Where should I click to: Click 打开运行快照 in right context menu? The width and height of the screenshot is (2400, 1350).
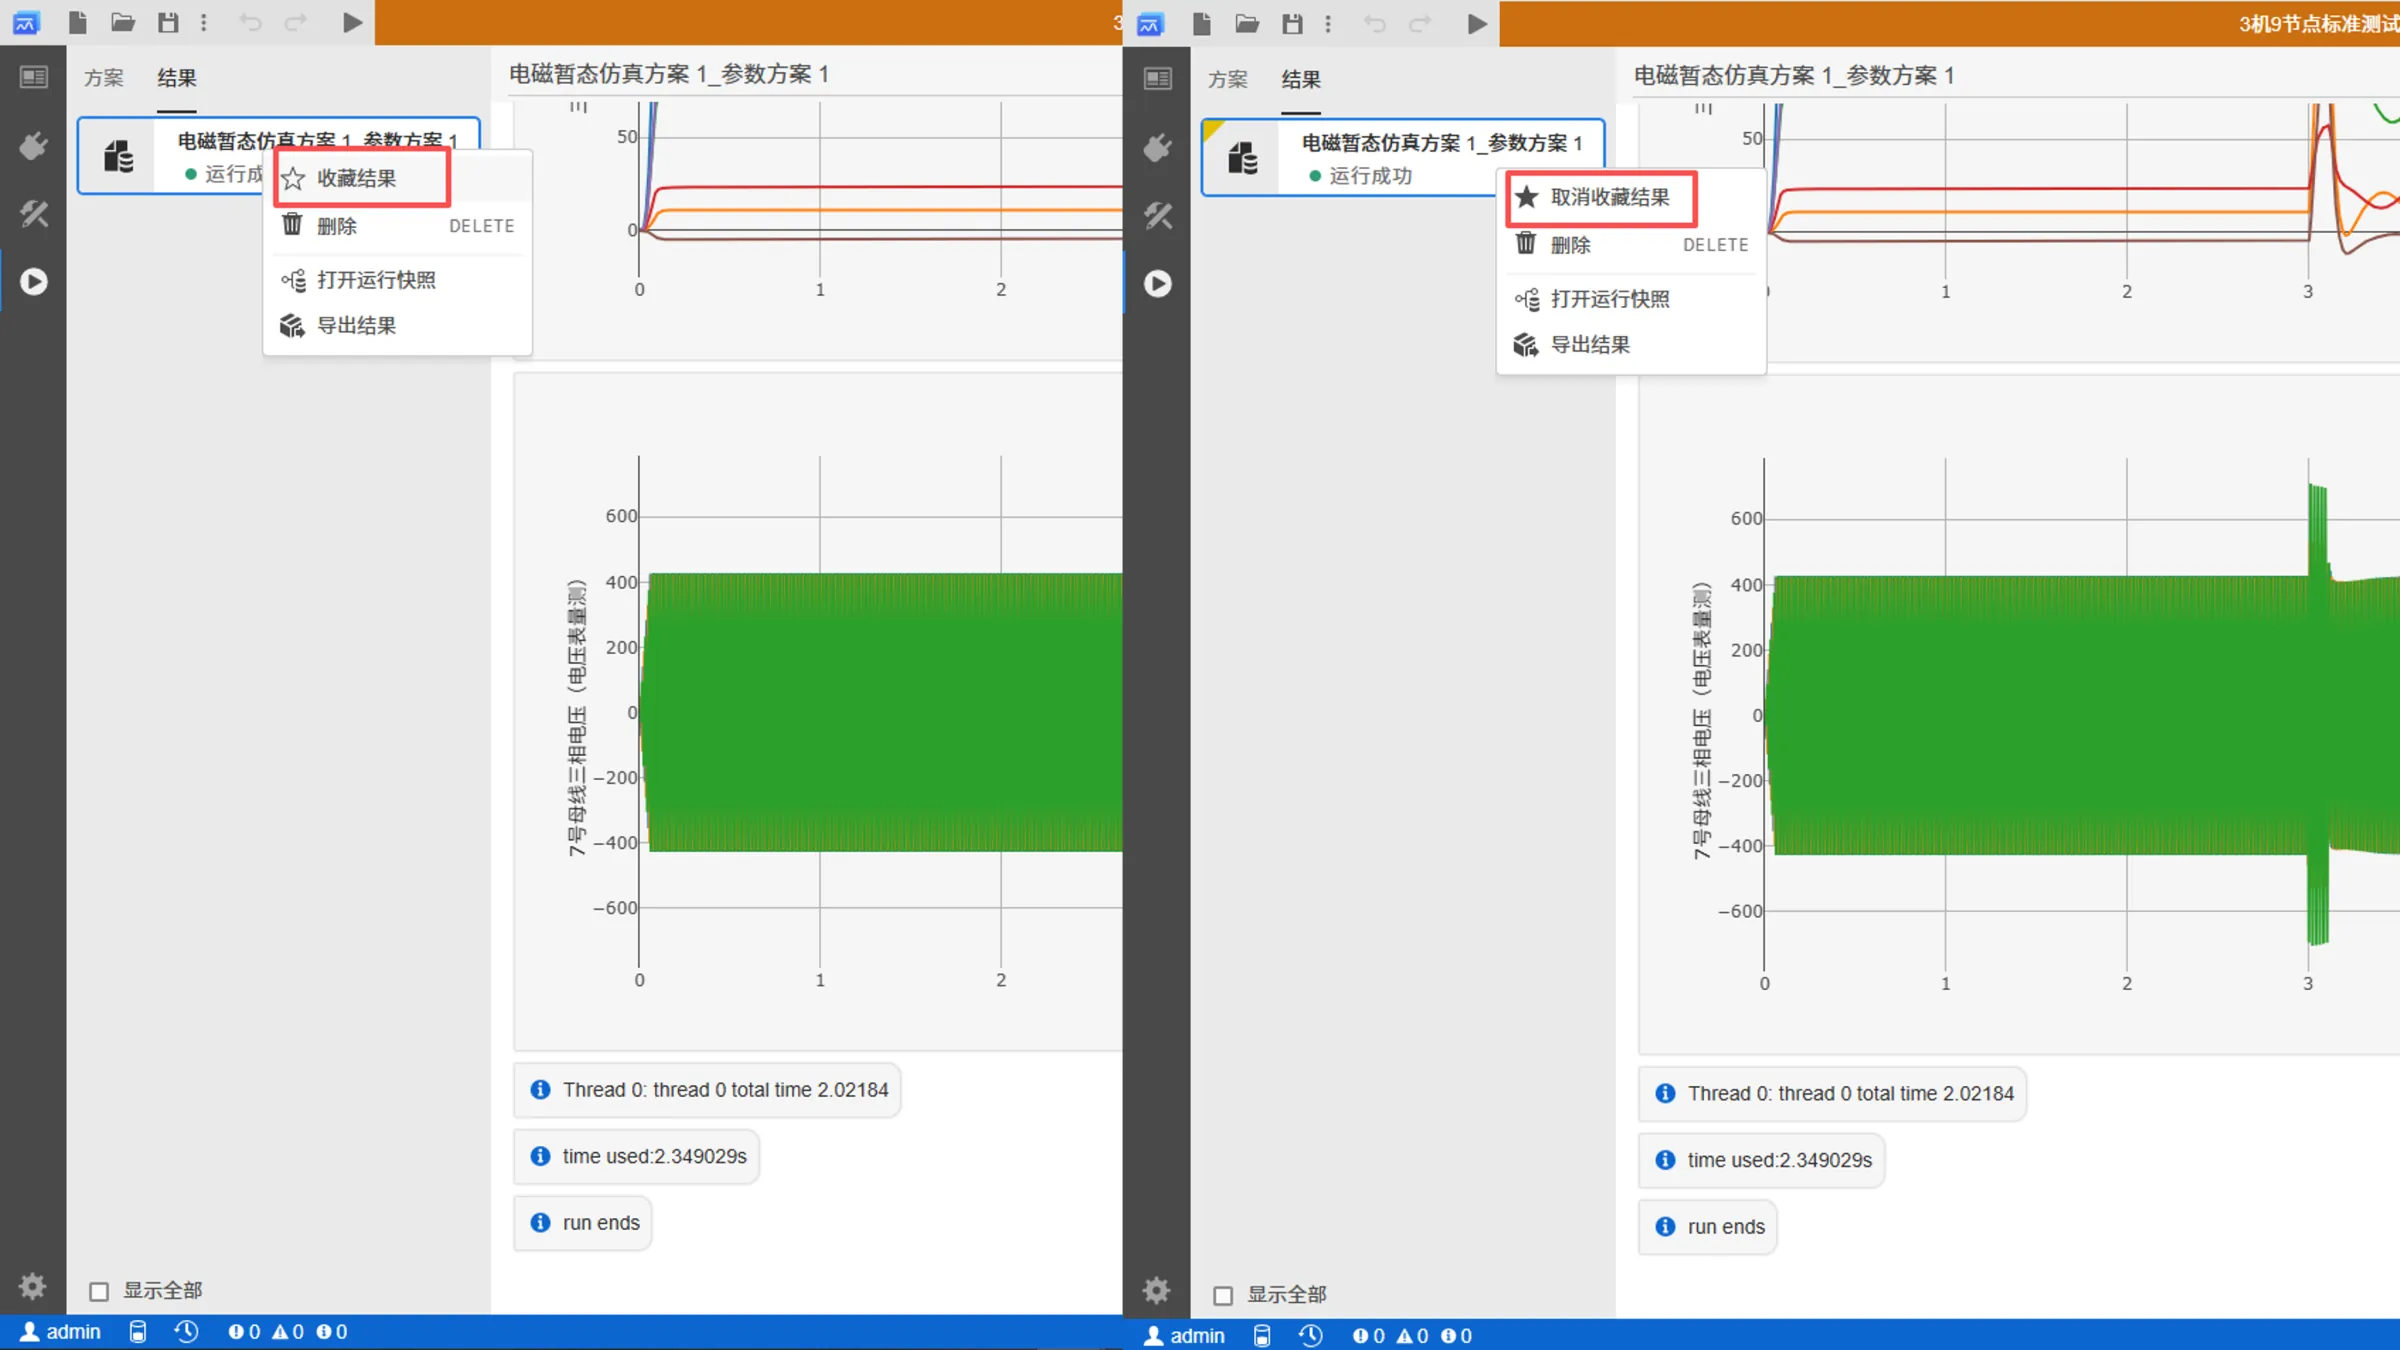1609,298
